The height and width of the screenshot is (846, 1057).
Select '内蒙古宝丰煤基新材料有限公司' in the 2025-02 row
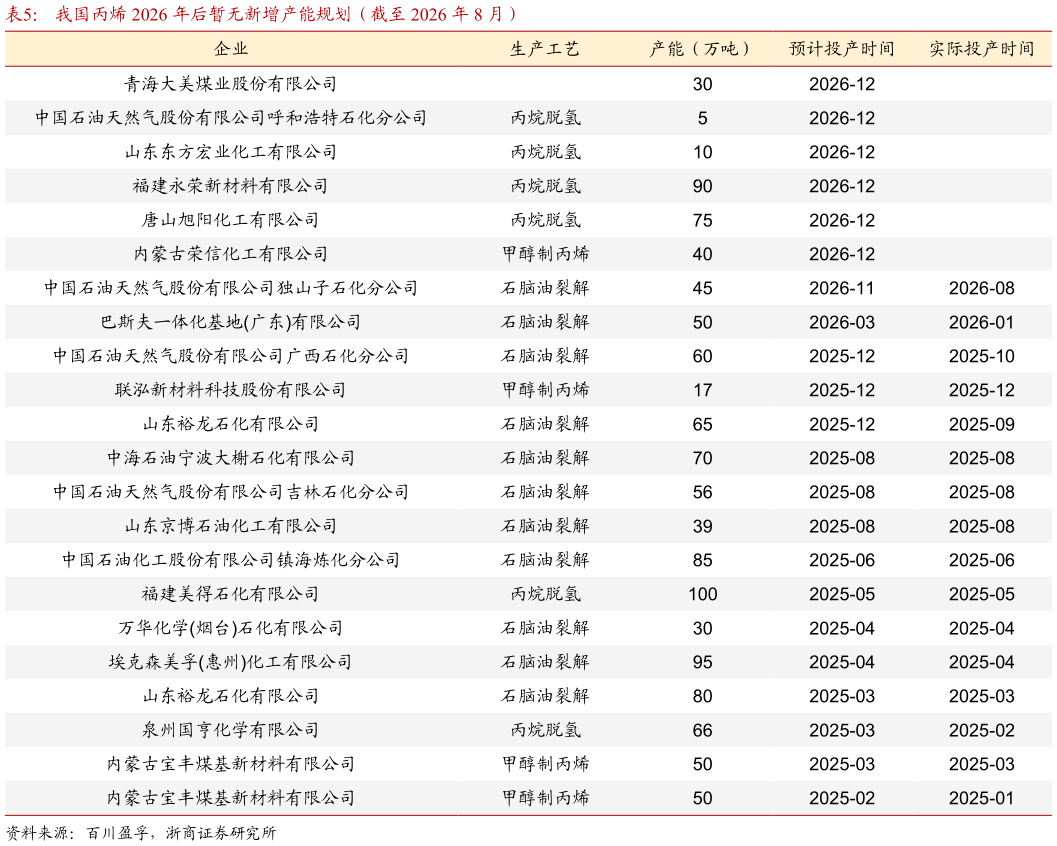click(x=231, y=798)
